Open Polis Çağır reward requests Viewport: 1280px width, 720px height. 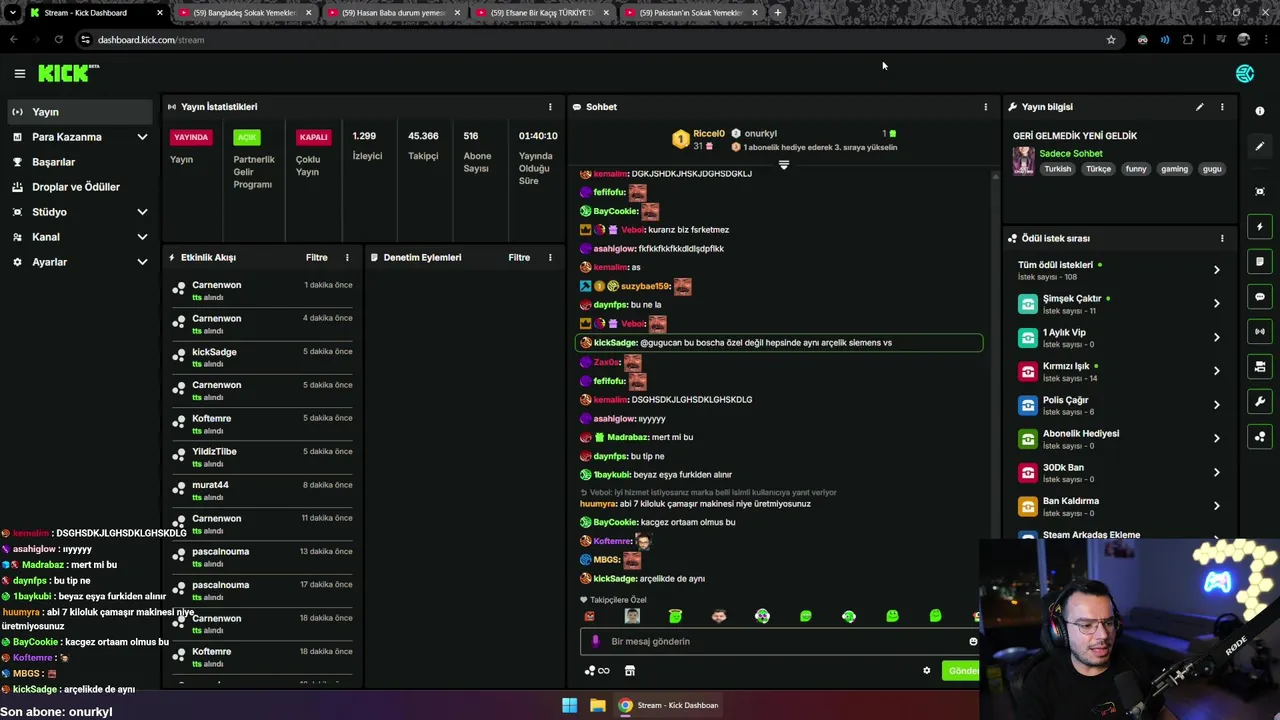1118,405
